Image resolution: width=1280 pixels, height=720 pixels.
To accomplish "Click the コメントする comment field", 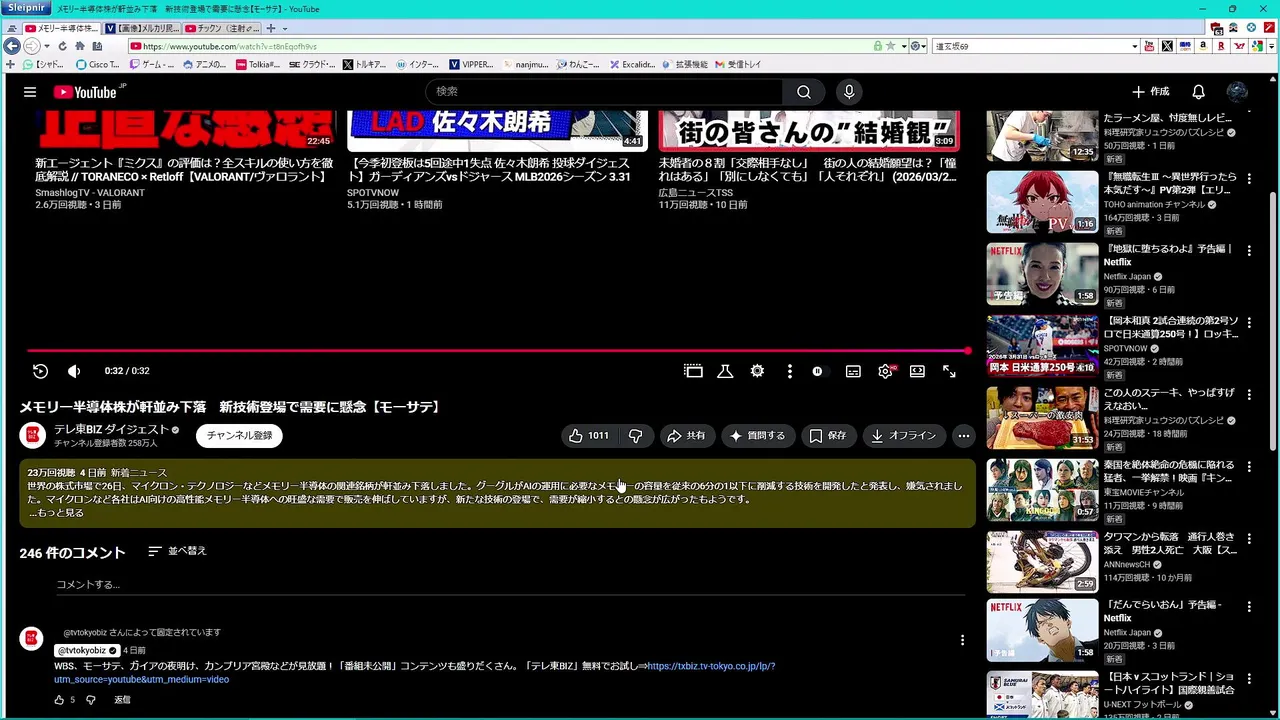I will click(x=510, y=585).
